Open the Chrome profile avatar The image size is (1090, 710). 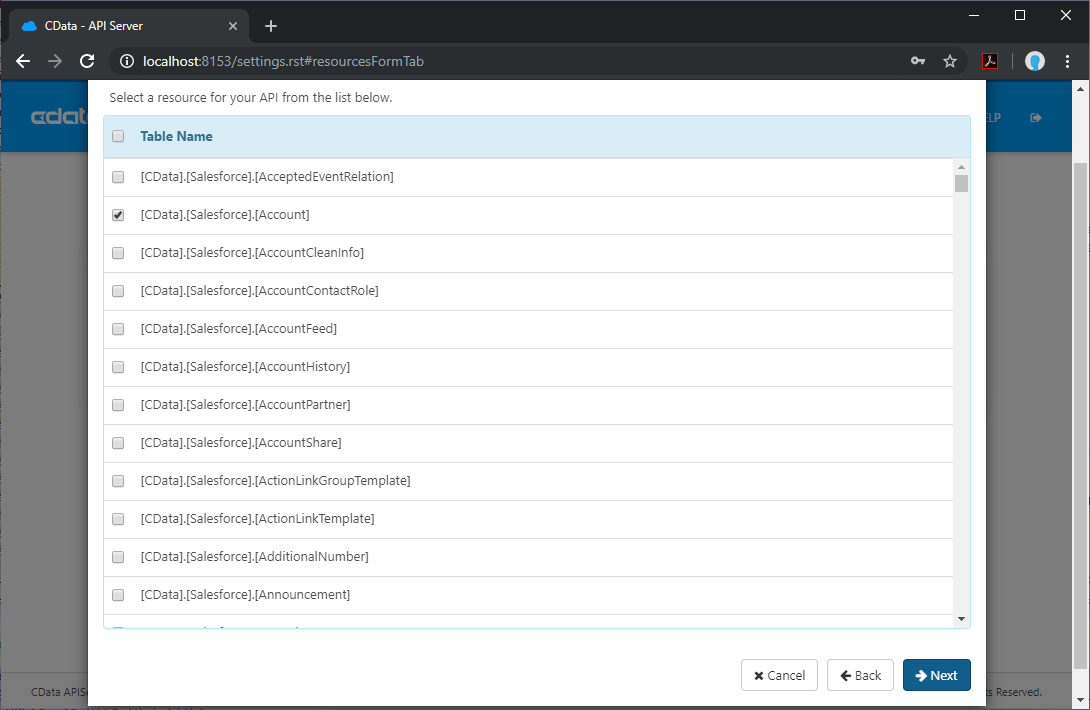(1035, 61)
